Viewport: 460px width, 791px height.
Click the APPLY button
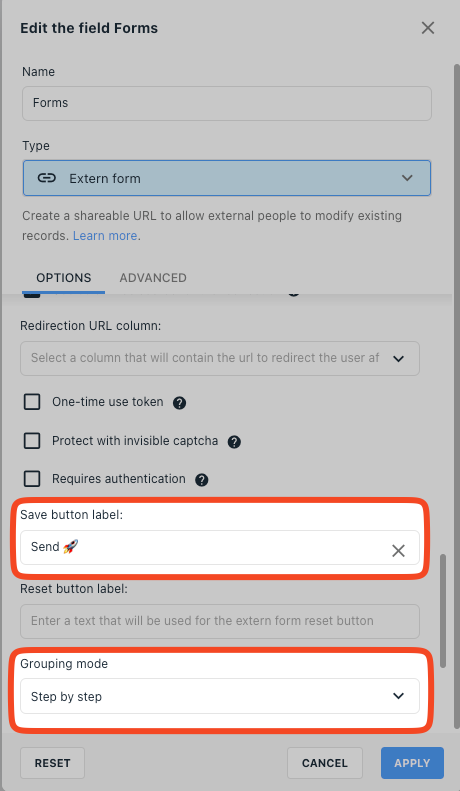[x=412, y=763]
